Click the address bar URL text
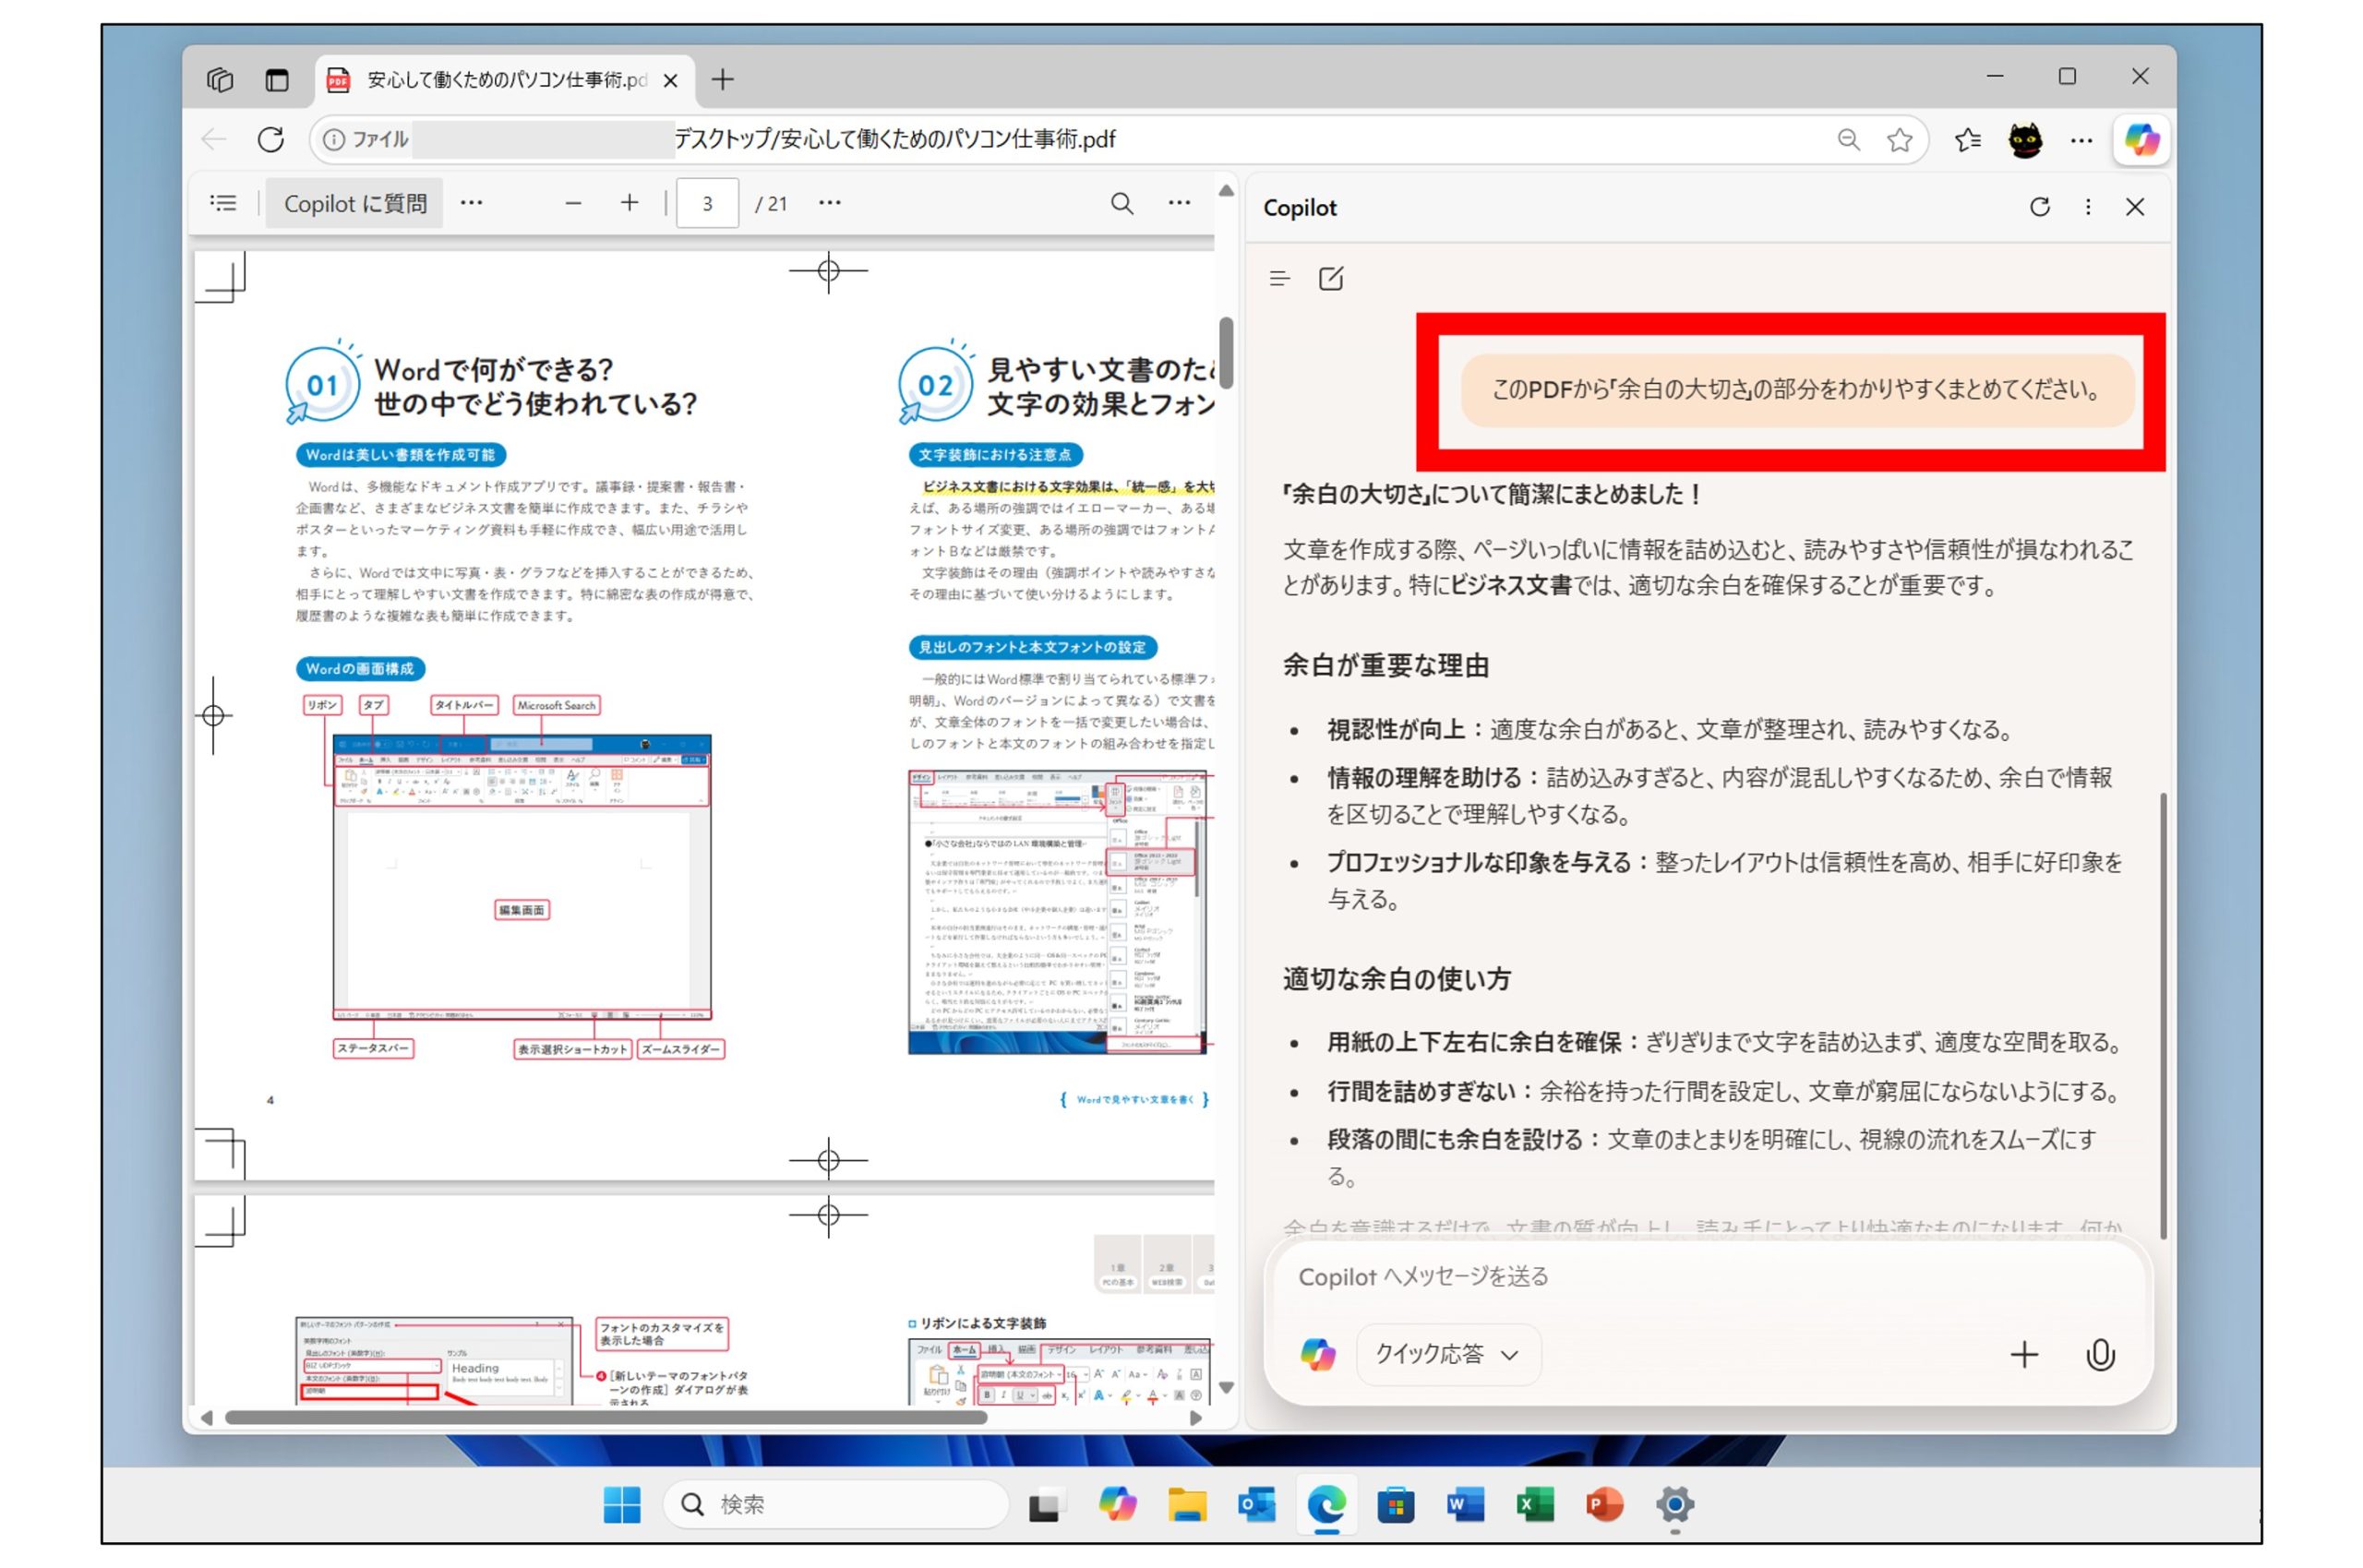This screenshot has height=1568, width=2363. click(894, 139)
